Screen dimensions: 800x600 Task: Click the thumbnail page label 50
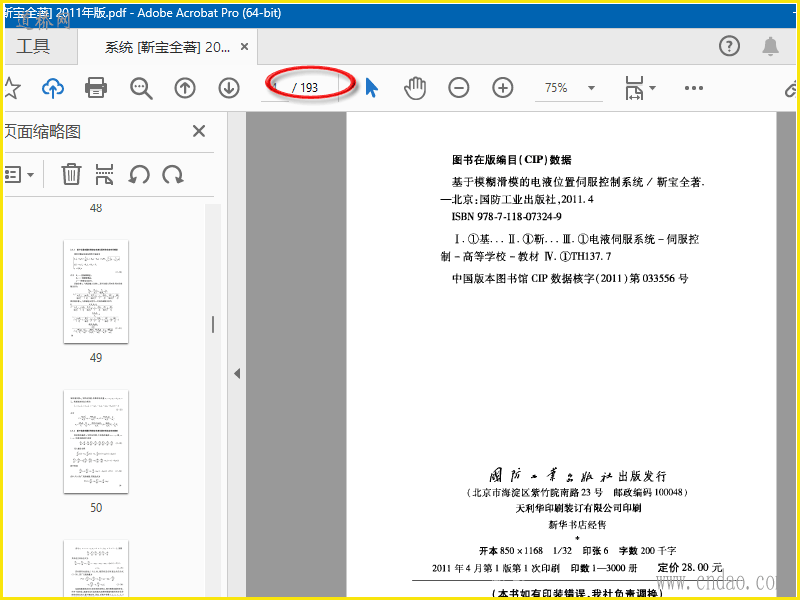pyautogui.click(x=96, y=508)
